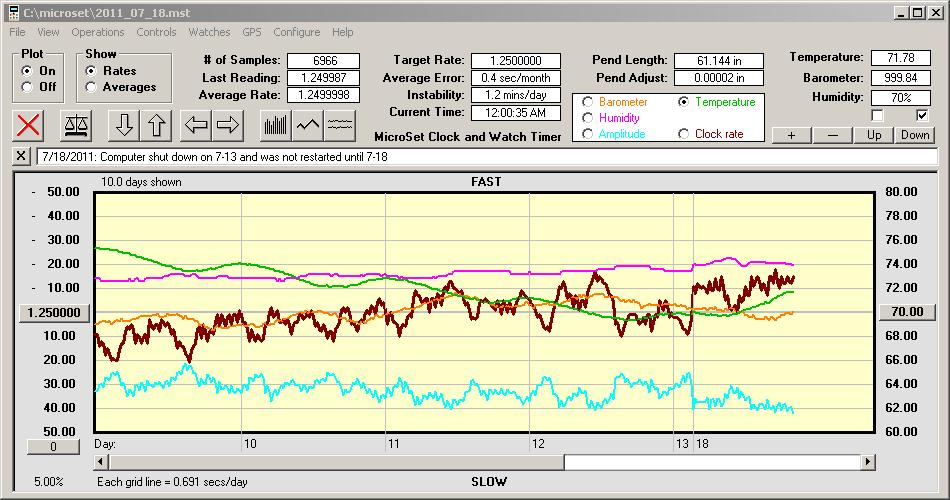Click the # of Samples field
Viewport: 950px width, 500px height.
tap(324, 61)
